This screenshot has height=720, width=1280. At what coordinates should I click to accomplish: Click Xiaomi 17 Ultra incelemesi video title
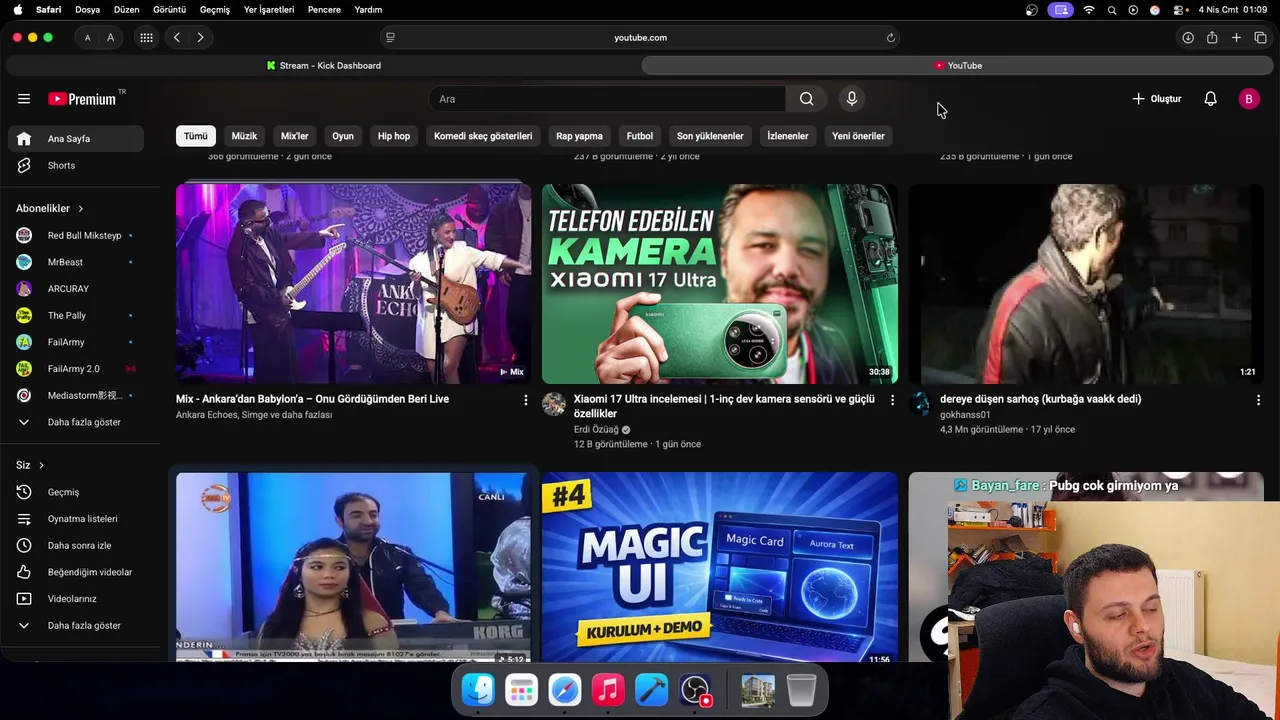click(724, 406)
